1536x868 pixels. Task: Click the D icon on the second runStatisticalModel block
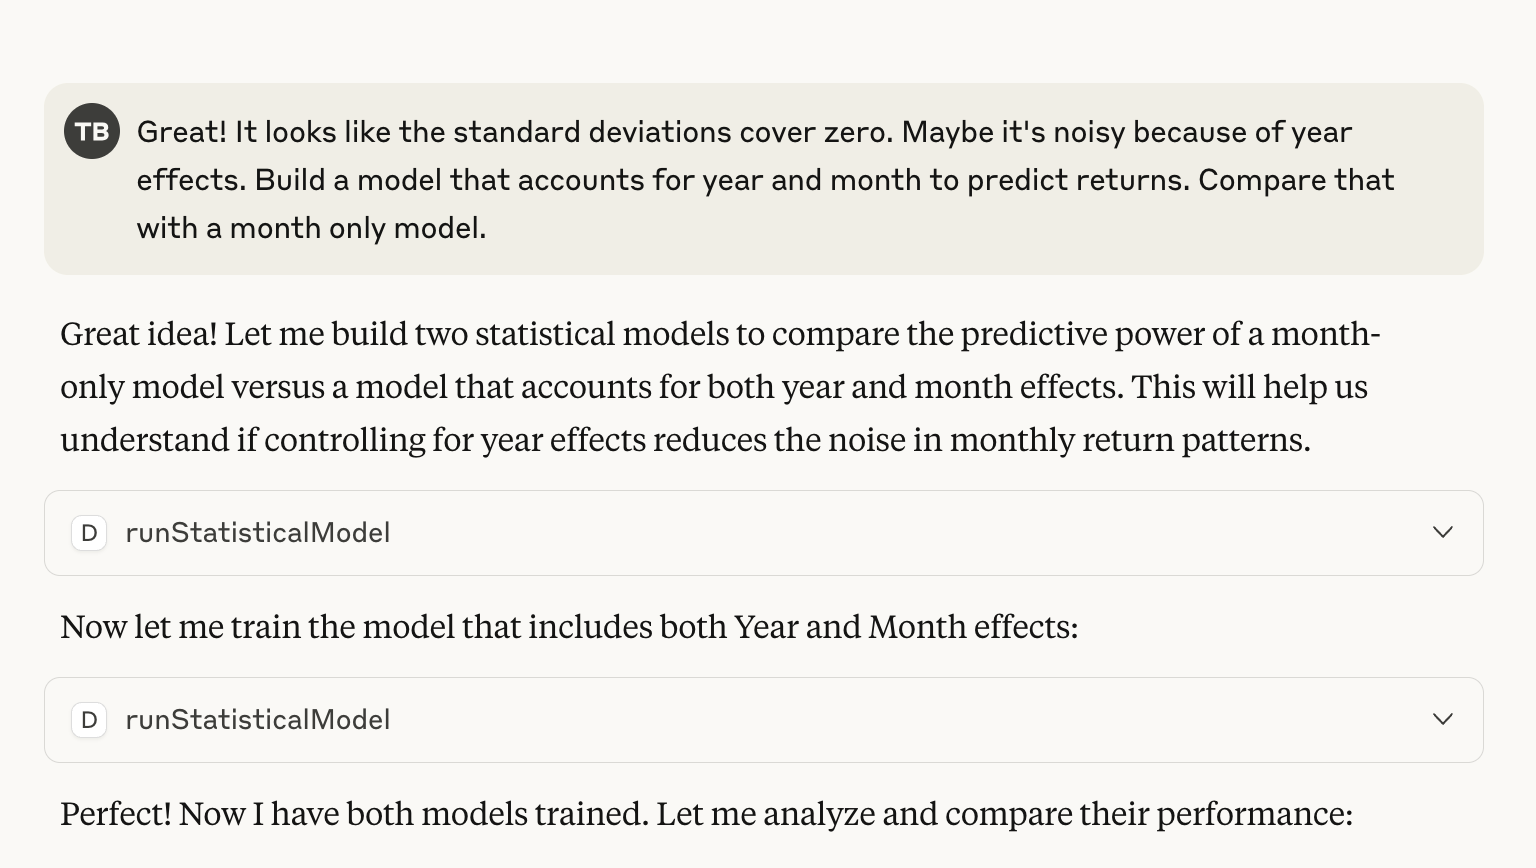tap(89, 720)
